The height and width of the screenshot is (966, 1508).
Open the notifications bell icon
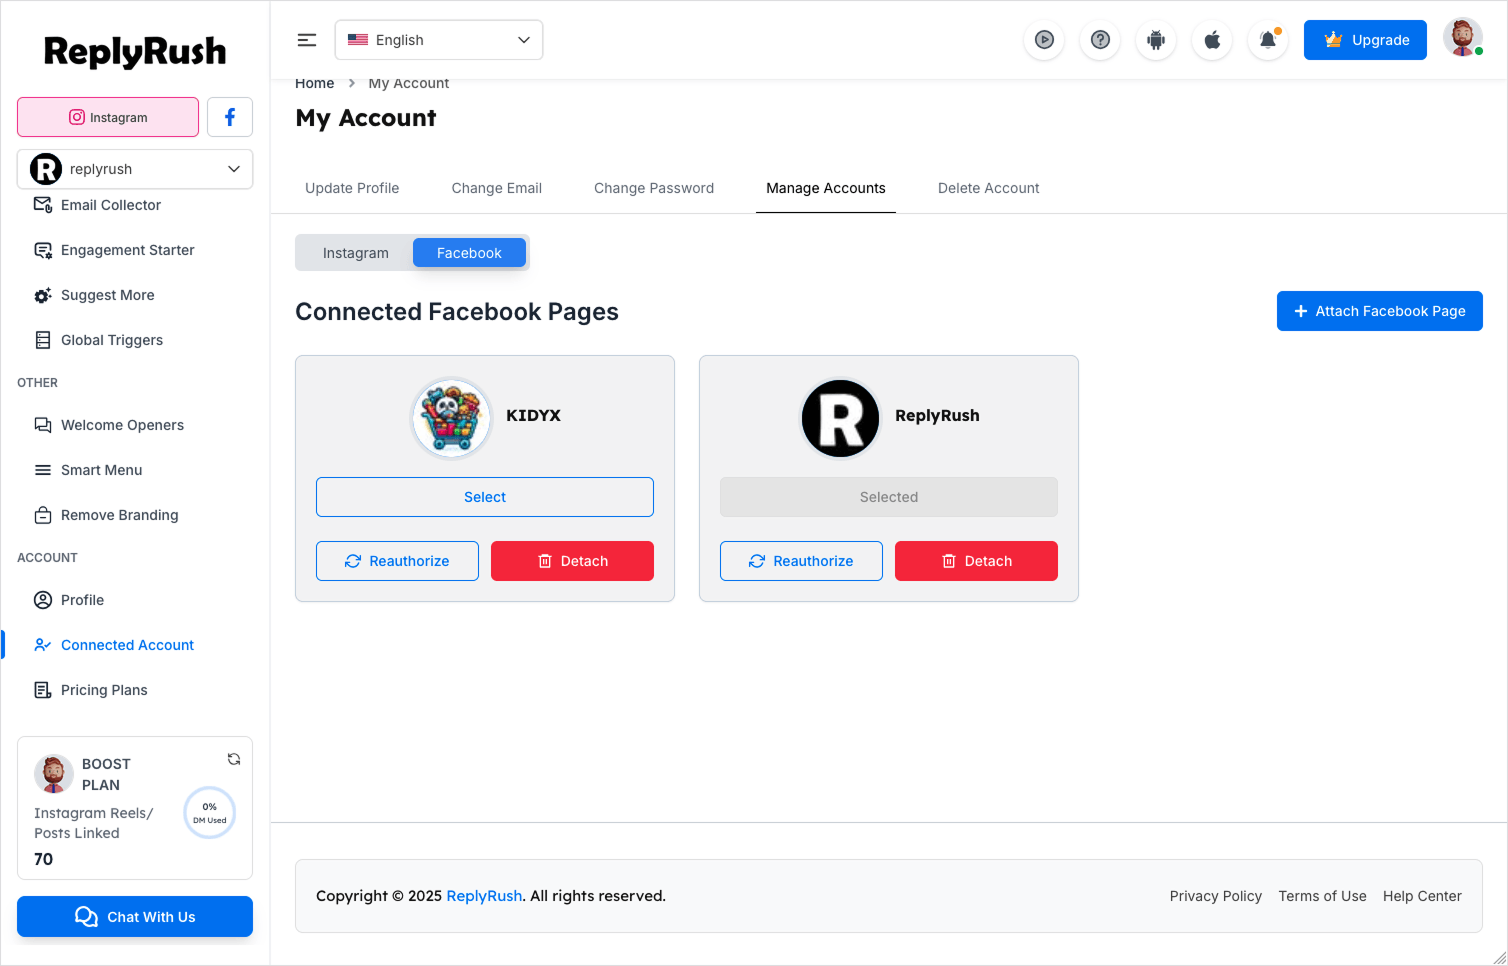click(x=1268, y=40)
